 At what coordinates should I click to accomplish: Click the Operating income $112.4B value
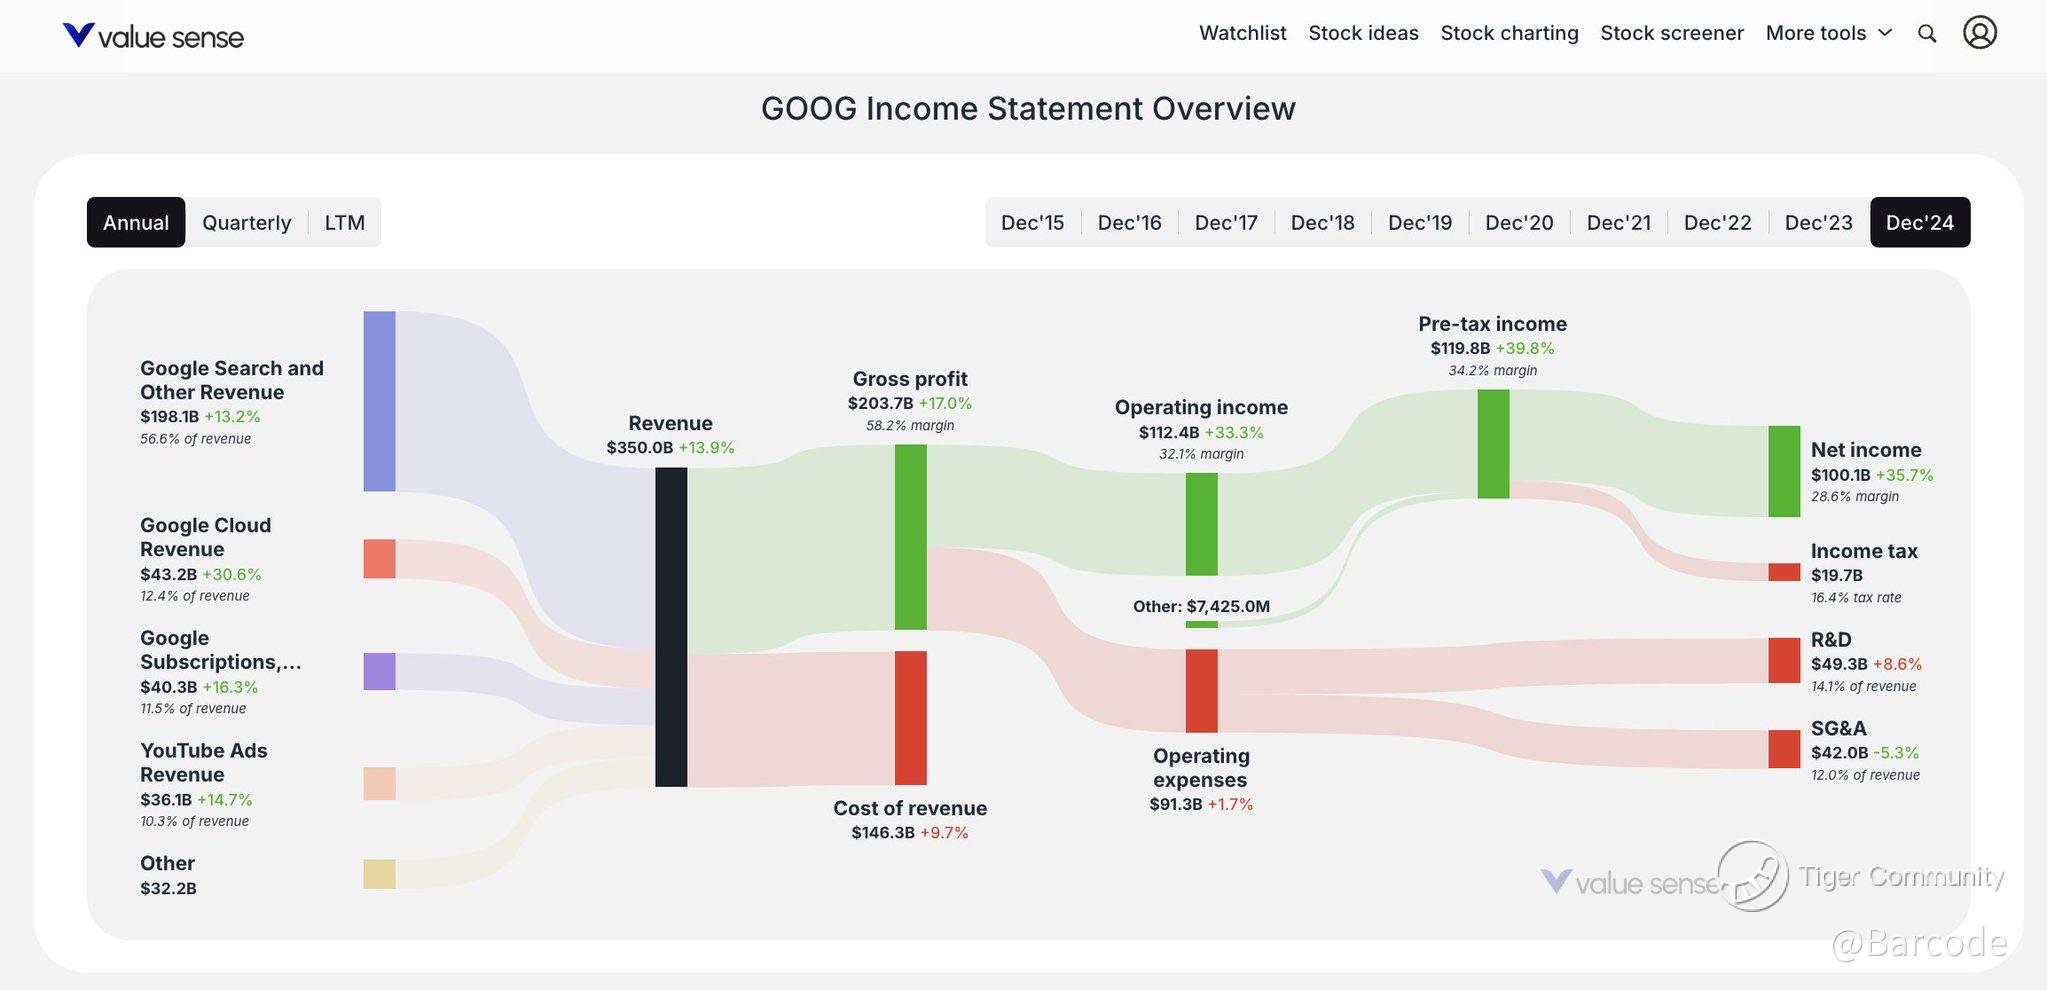click(x=1168, y=432)
